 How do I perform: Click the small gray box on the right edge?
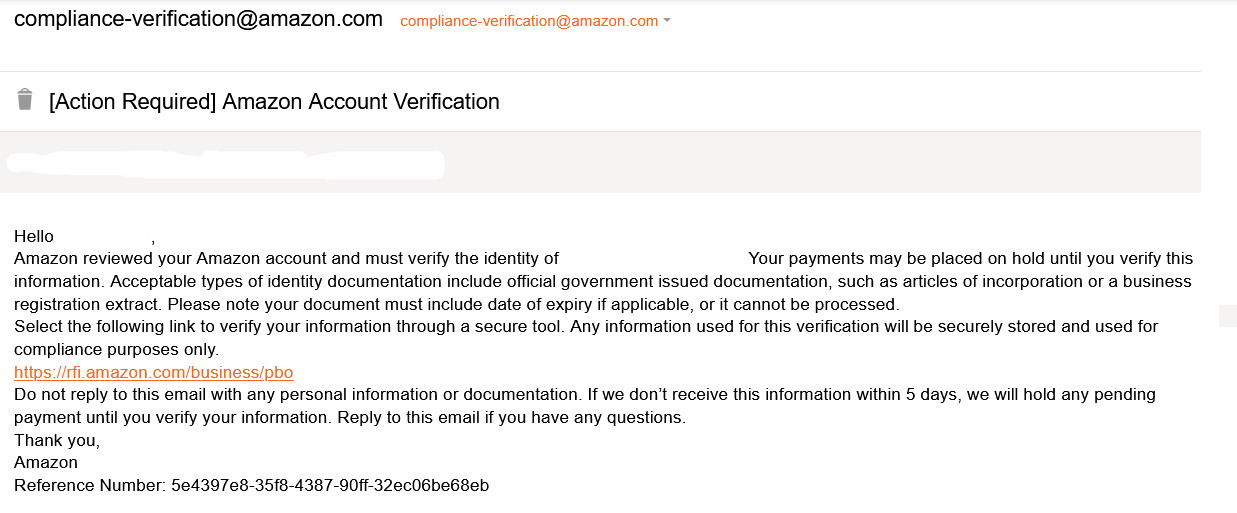point(1227,316)
